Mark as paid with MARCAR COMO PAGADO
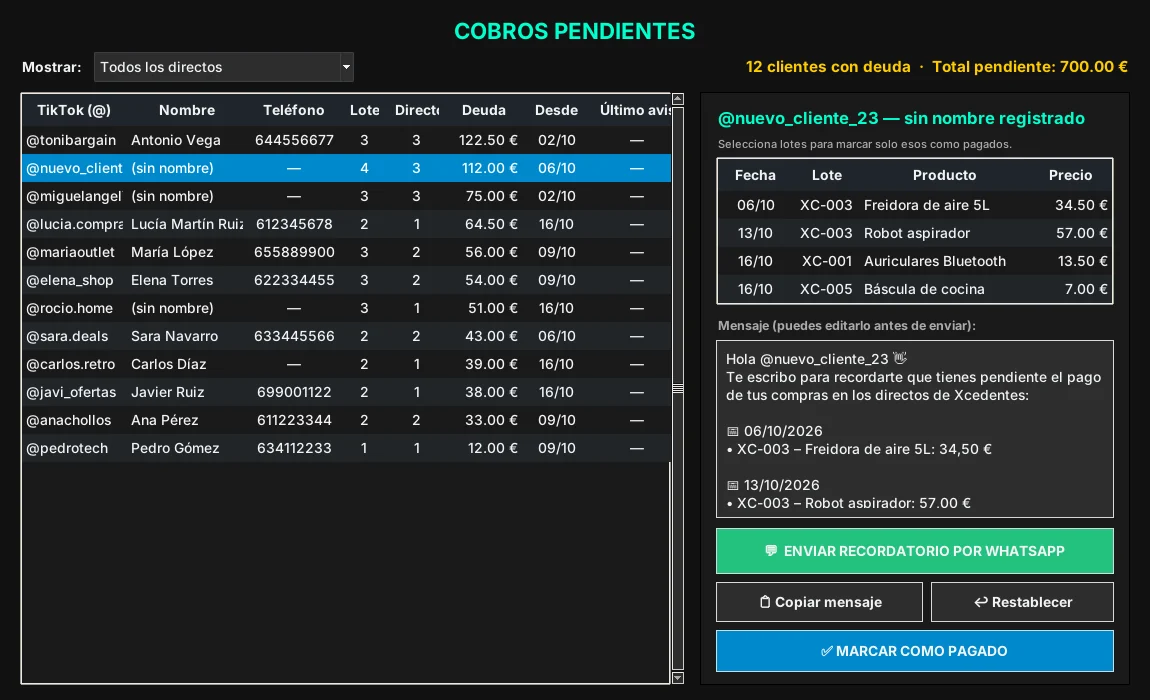This screenshot has width=1150, height=700. point(915,651)
